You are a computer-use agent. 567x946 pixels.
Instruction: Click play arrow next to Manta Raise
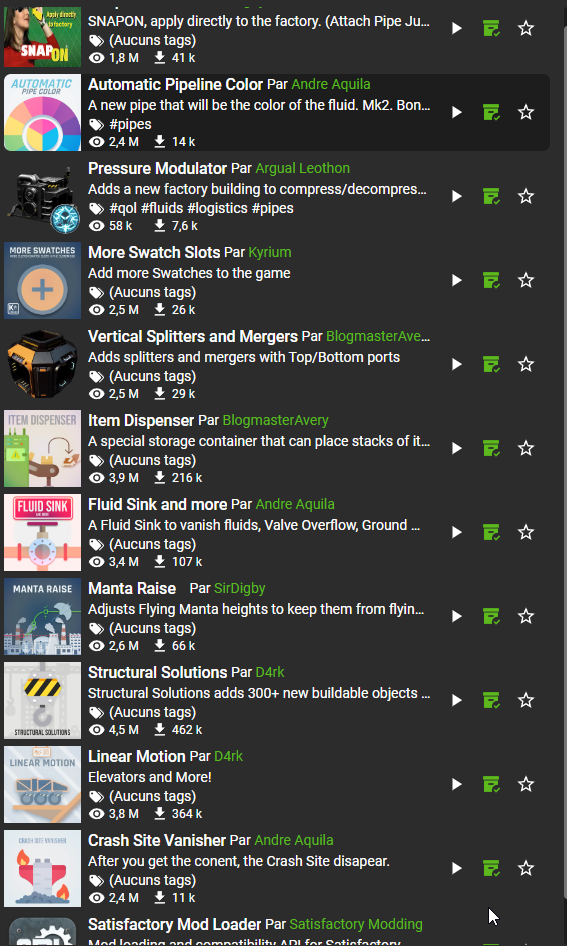tap(457, 616)
